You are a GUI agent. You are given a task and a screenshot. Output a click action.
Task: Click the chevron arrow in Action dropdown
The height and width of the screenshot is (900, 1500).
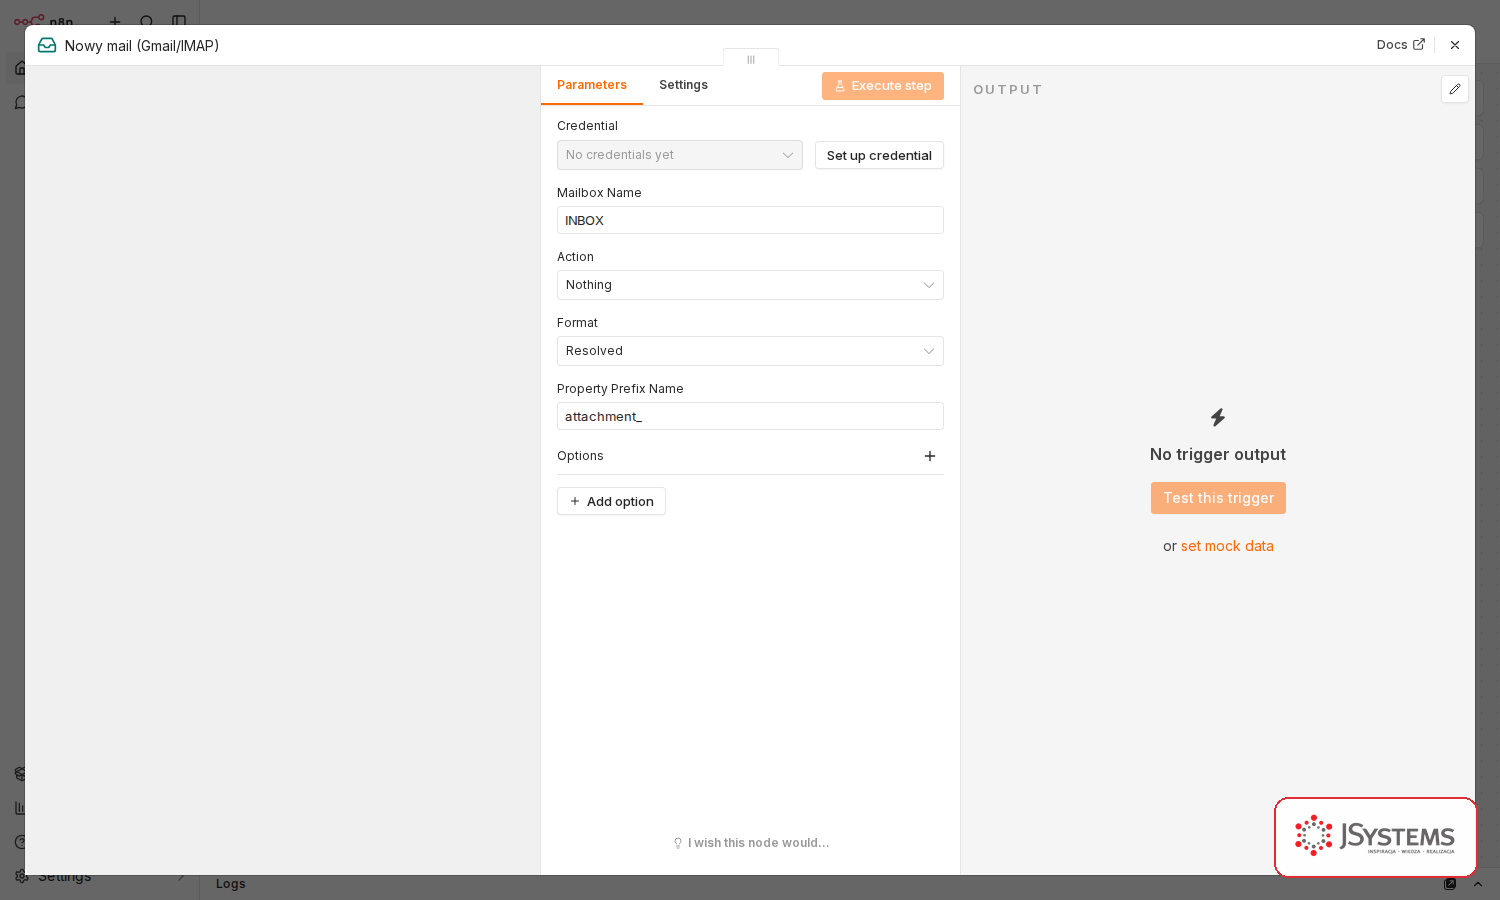[928, 285]
